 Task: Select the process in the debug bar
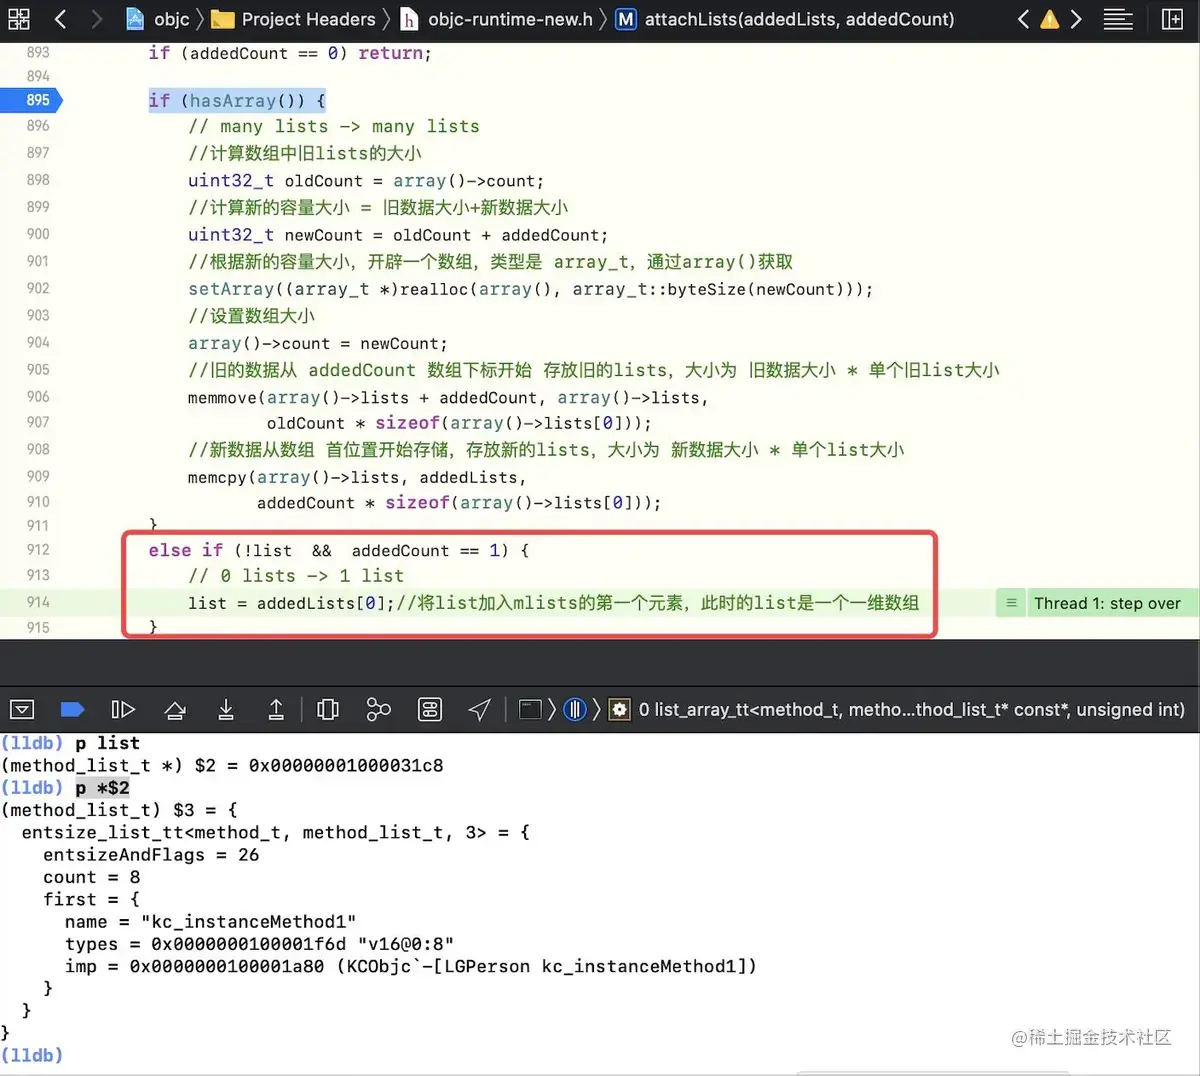click(x=531, y=710)
